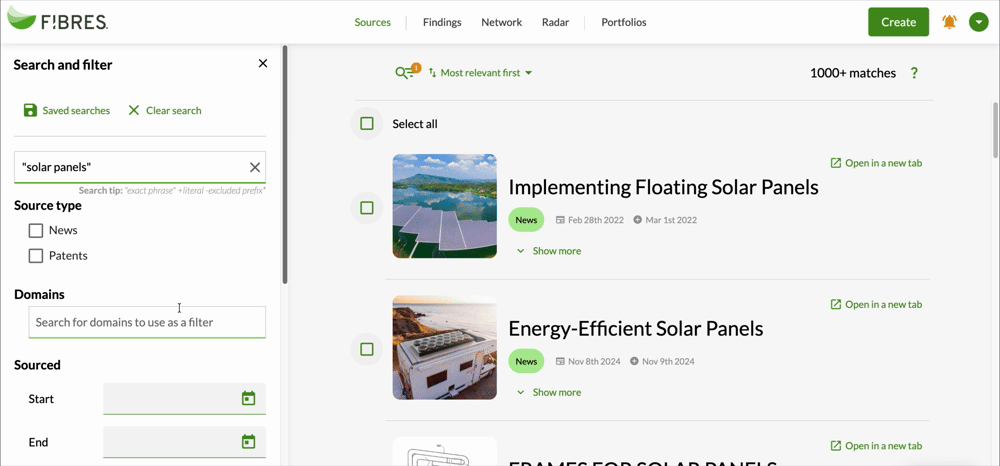
Task: Click the Sourced End date field
Action: point(184,441)
